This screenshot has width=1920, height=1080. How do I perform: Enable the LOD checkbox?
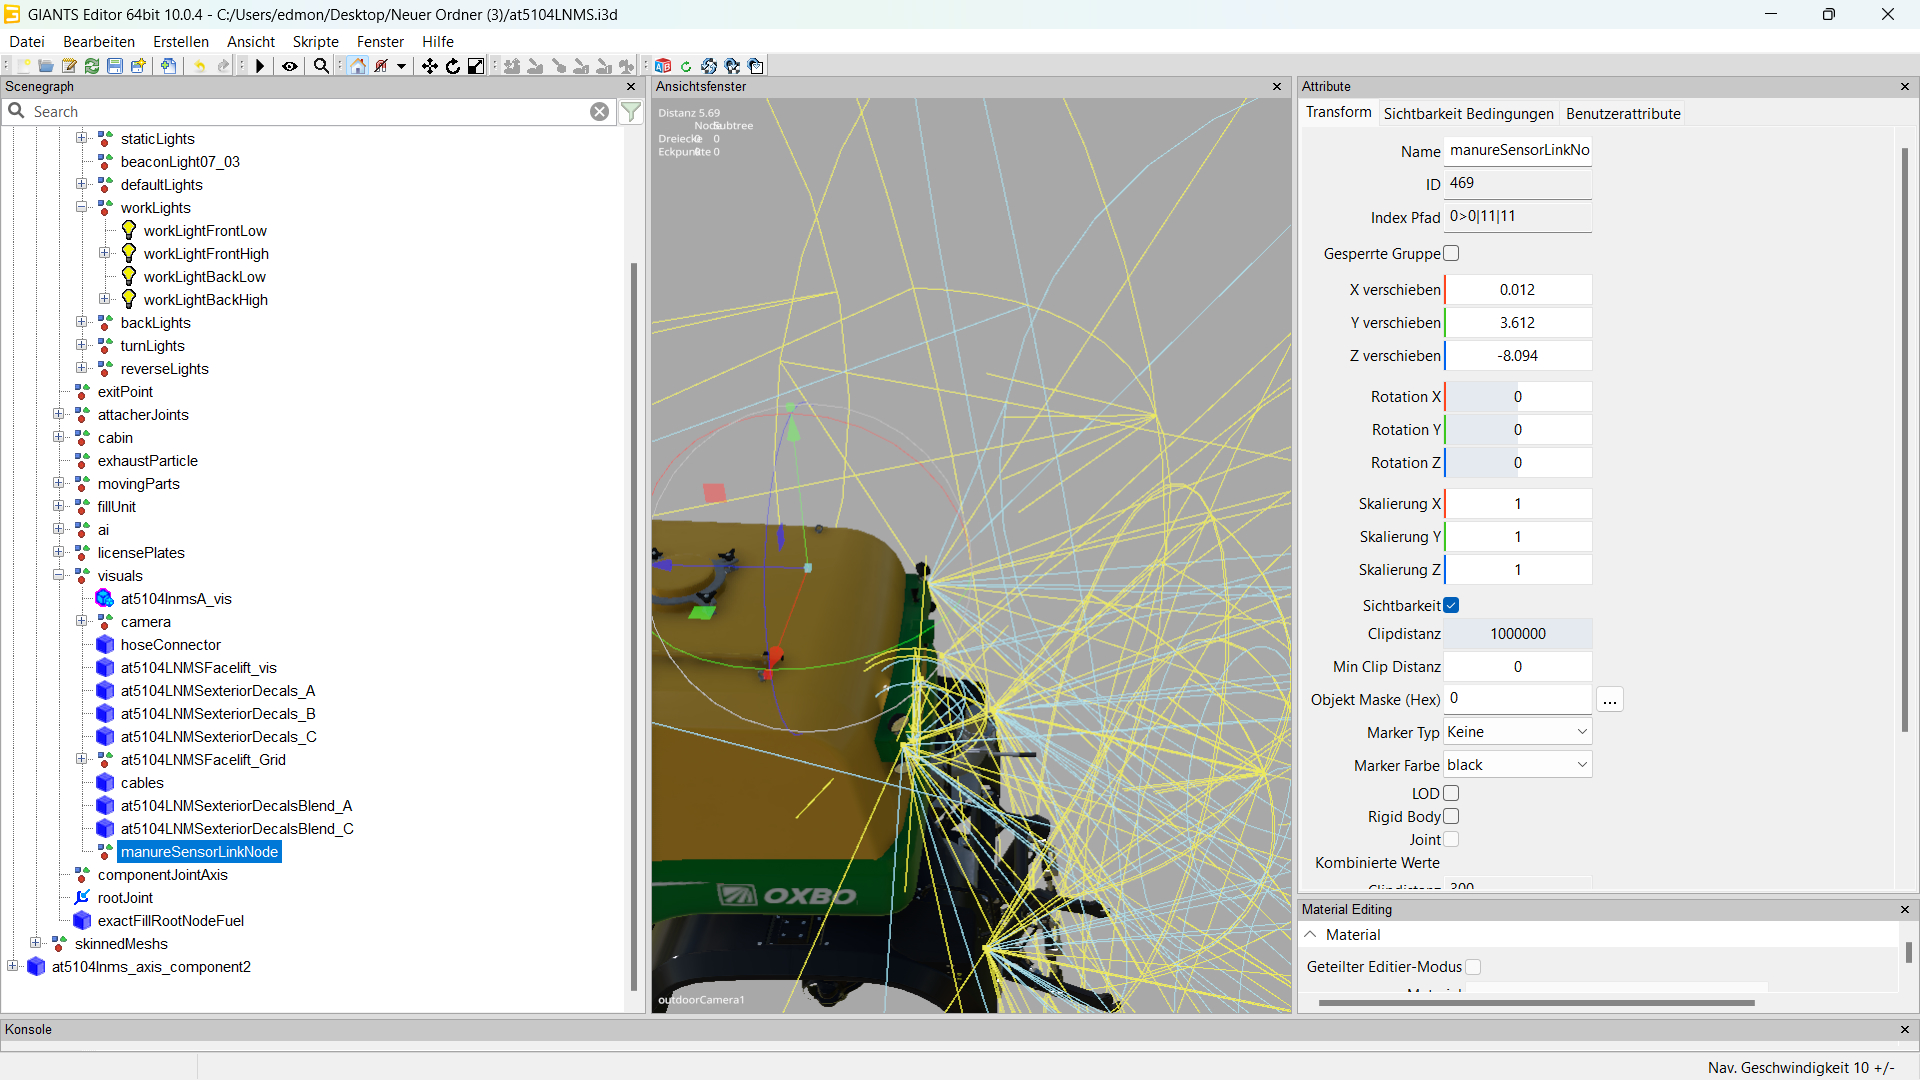point(1451,793)
